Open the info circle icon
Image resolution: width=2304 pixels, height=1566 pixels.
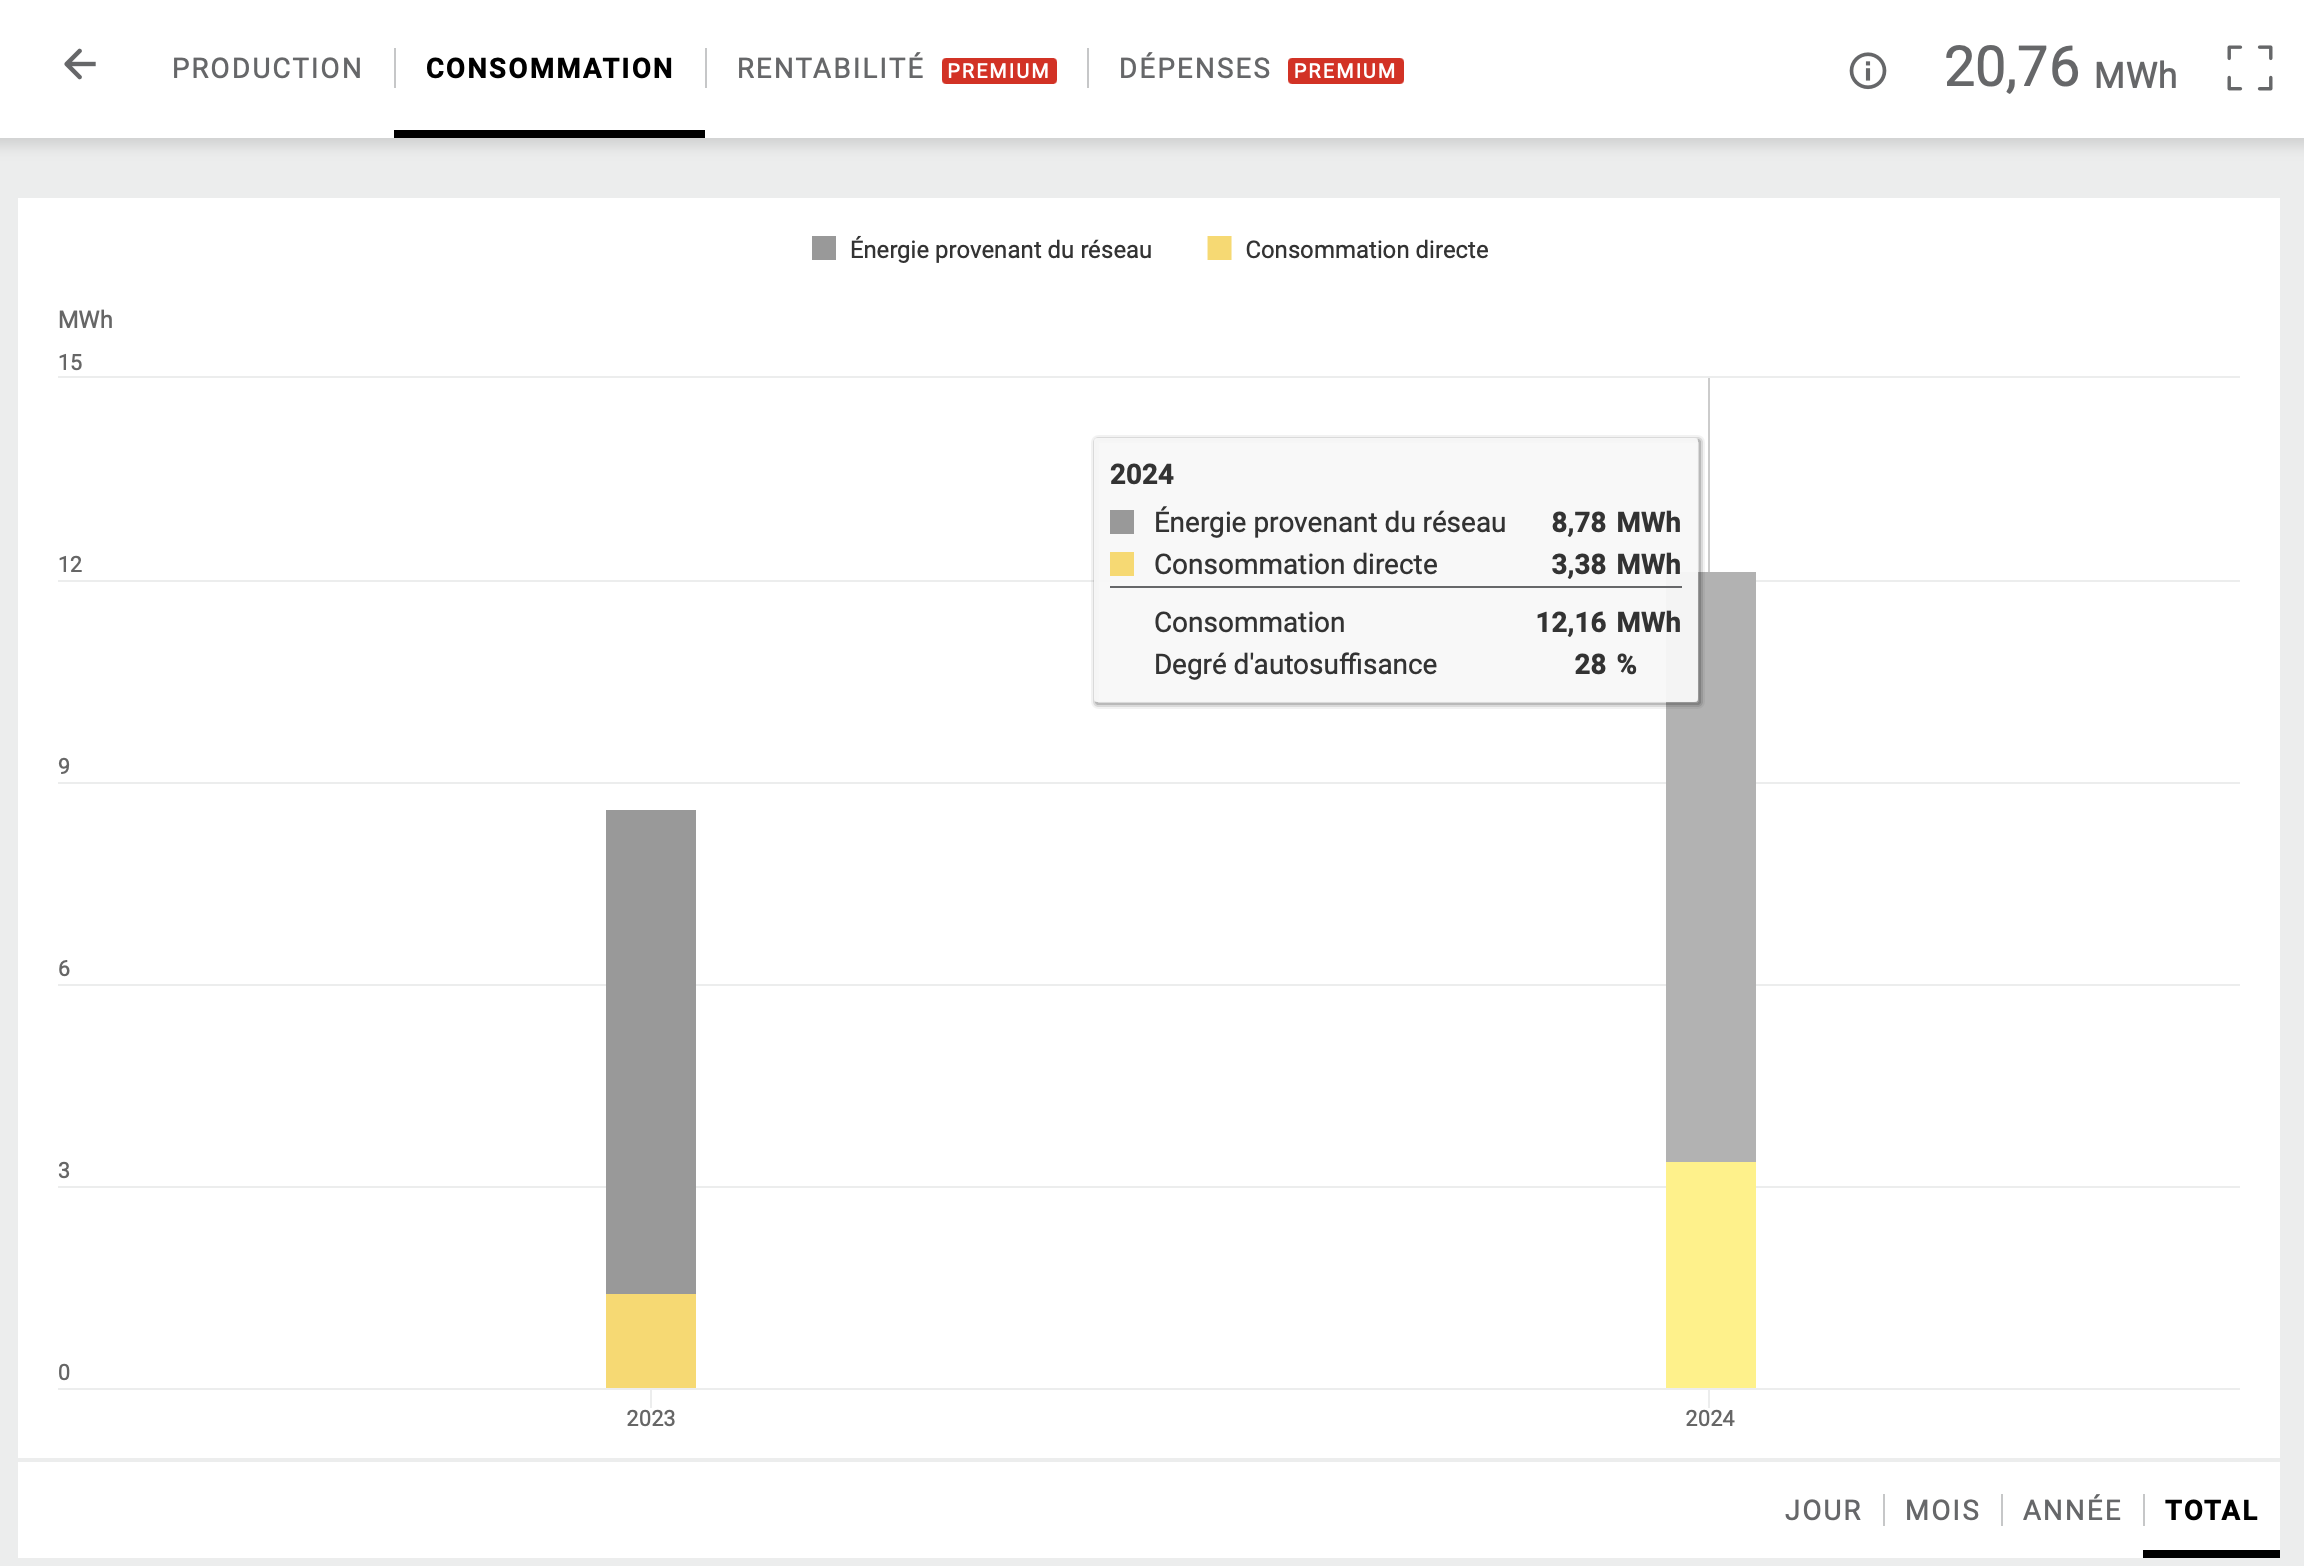pyautogui.click(x=1867, y=71)
